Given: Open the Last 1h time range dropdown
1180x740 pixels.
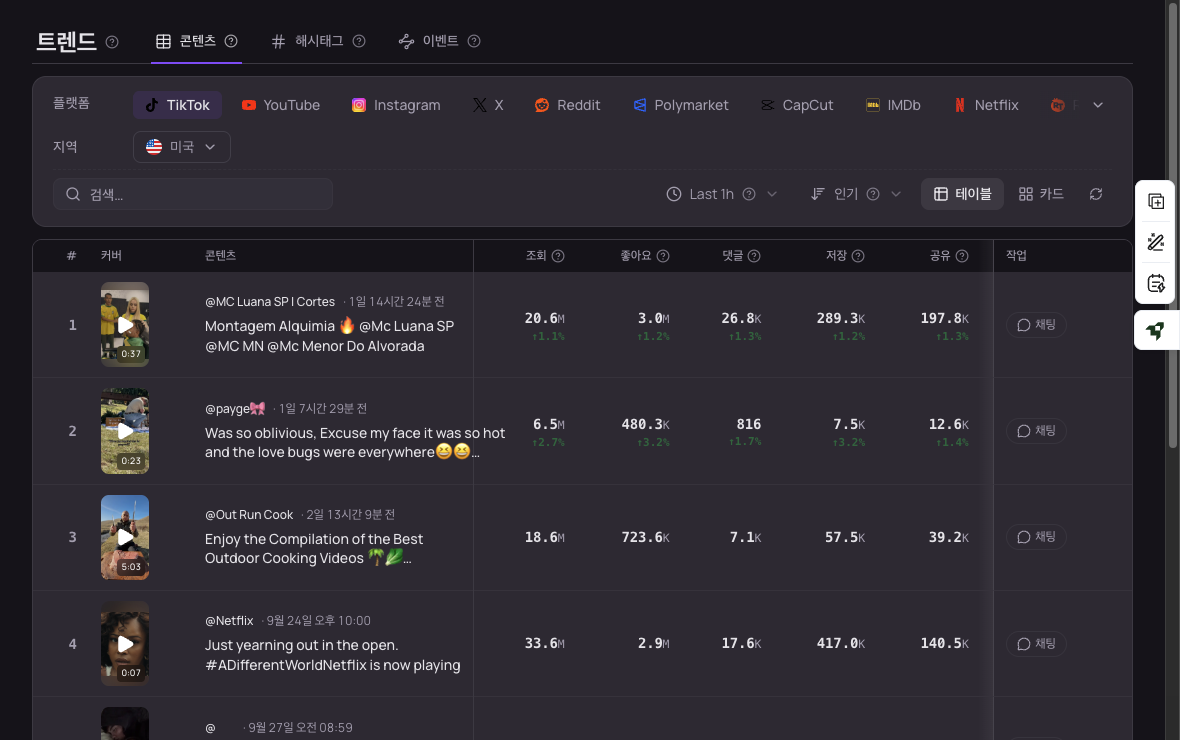Looking at the screenshot, I should [x=722, y=194].
